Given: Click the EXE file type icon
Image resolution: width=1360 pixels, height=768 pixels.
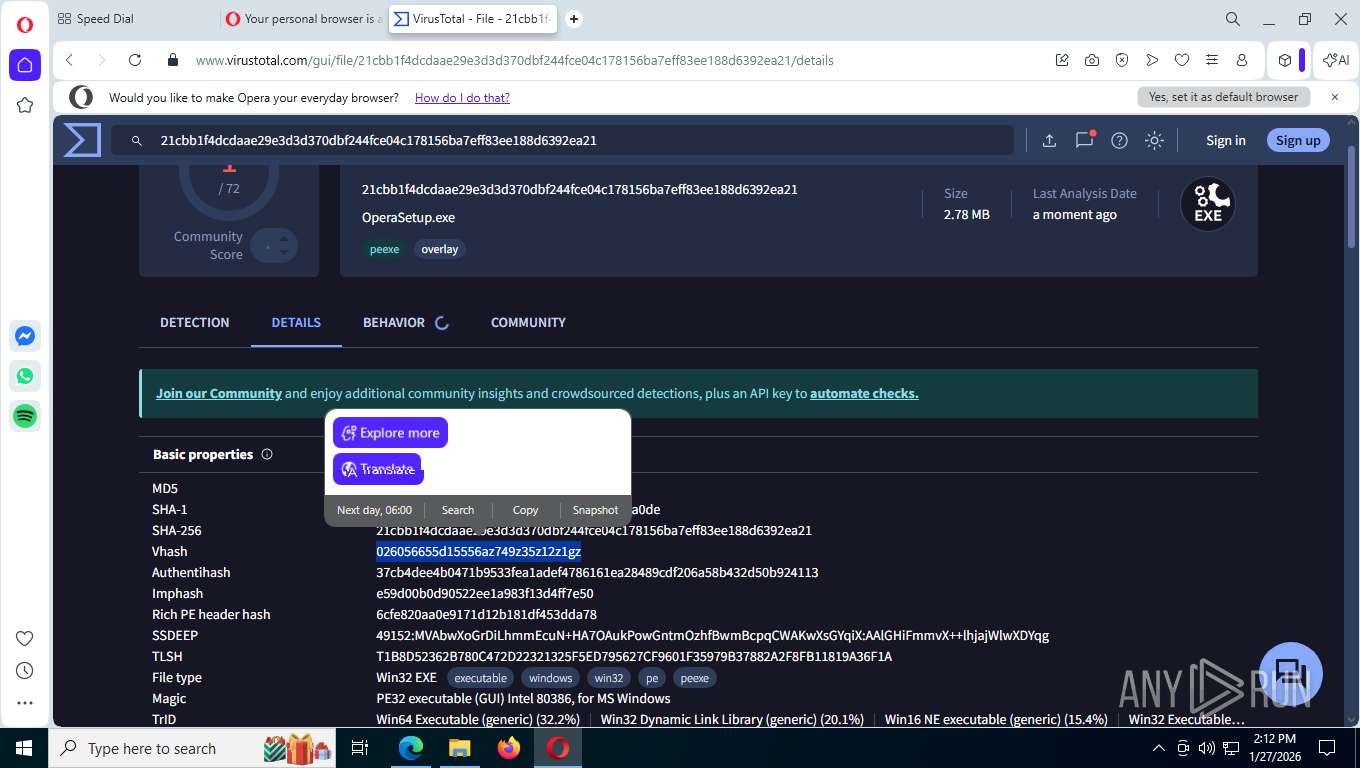Looking at the screenshot, I should [x=1208, y=204].
